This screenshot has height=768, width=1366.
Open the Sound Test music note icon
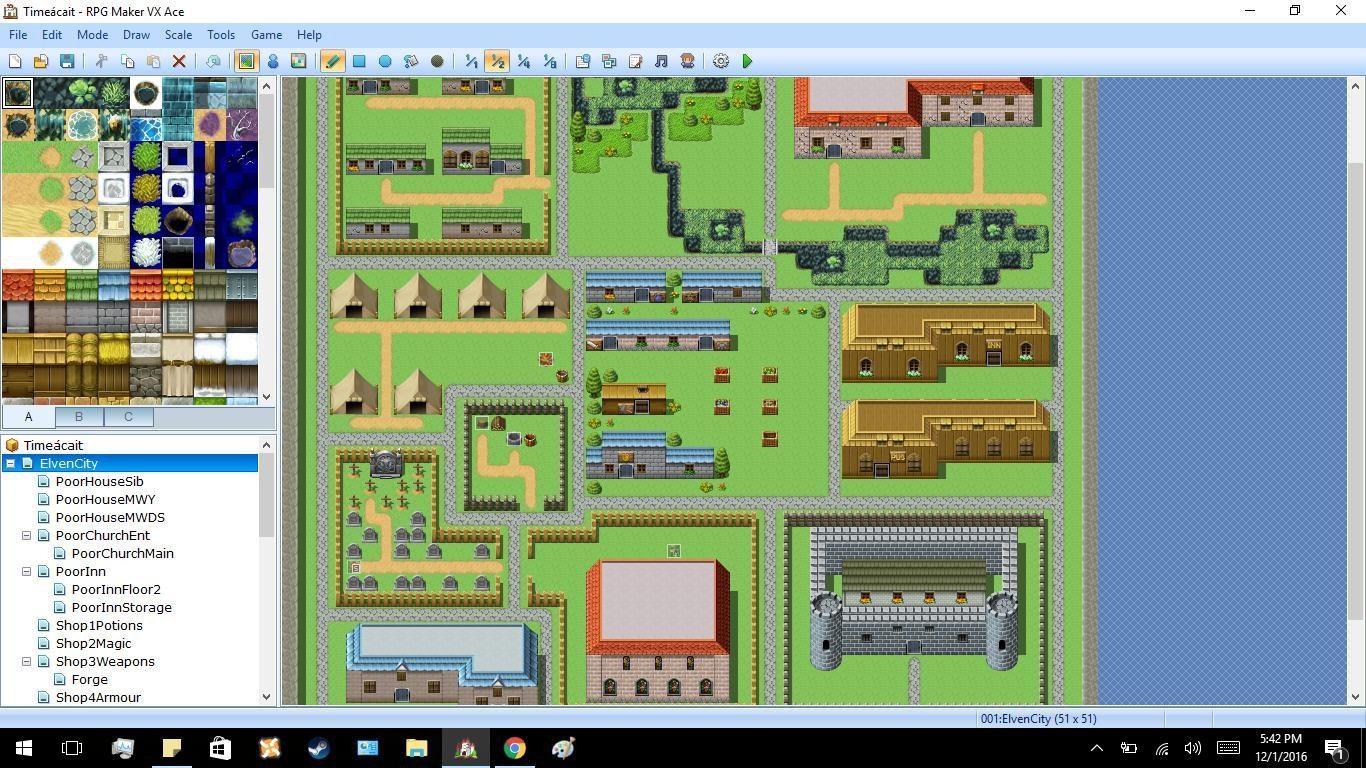(661, 61)
